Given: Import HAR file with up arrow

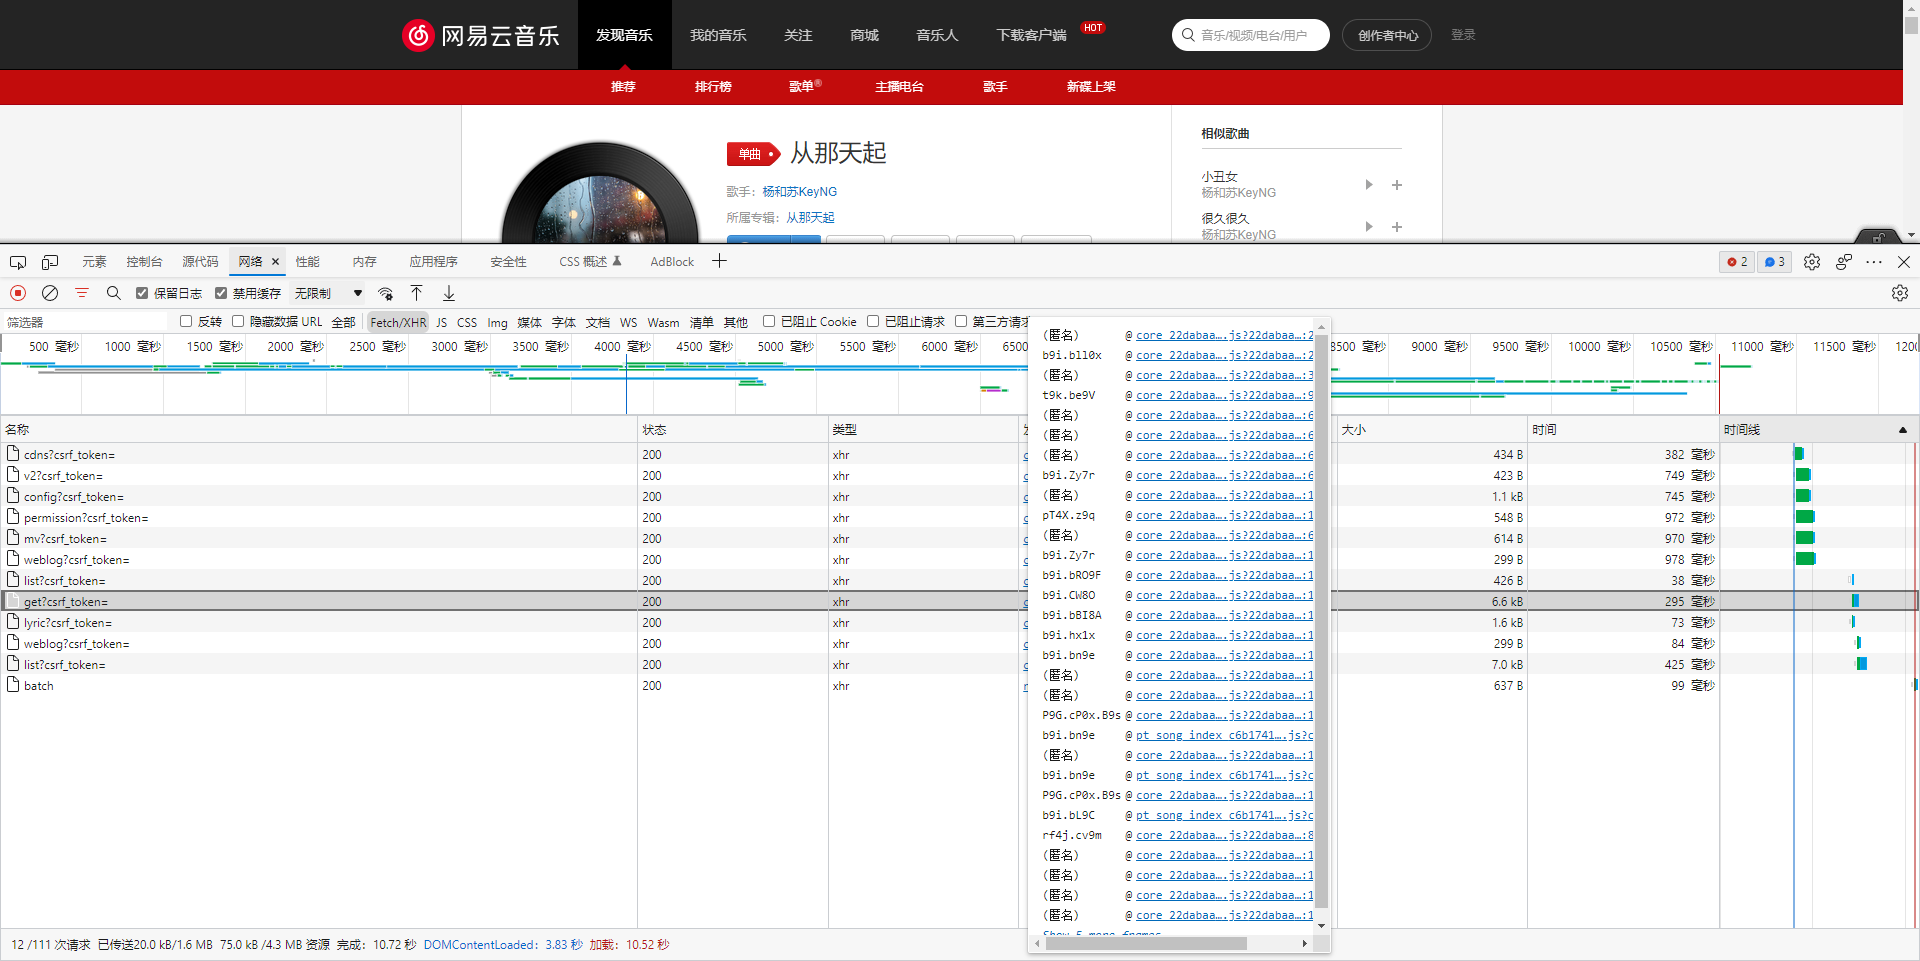Looking at the screenshot, I should [x=417, y=293].
